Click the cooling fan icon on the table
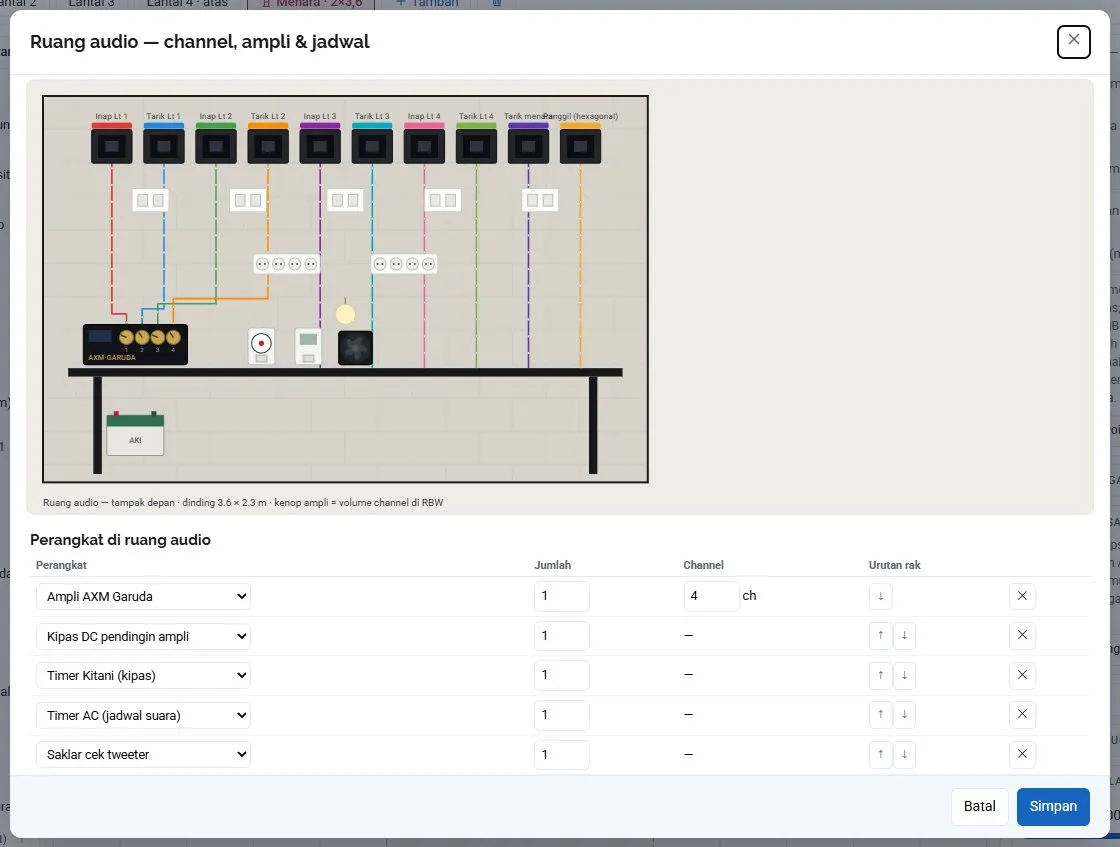The image size is (1120, 847). [x=355, y=348]
